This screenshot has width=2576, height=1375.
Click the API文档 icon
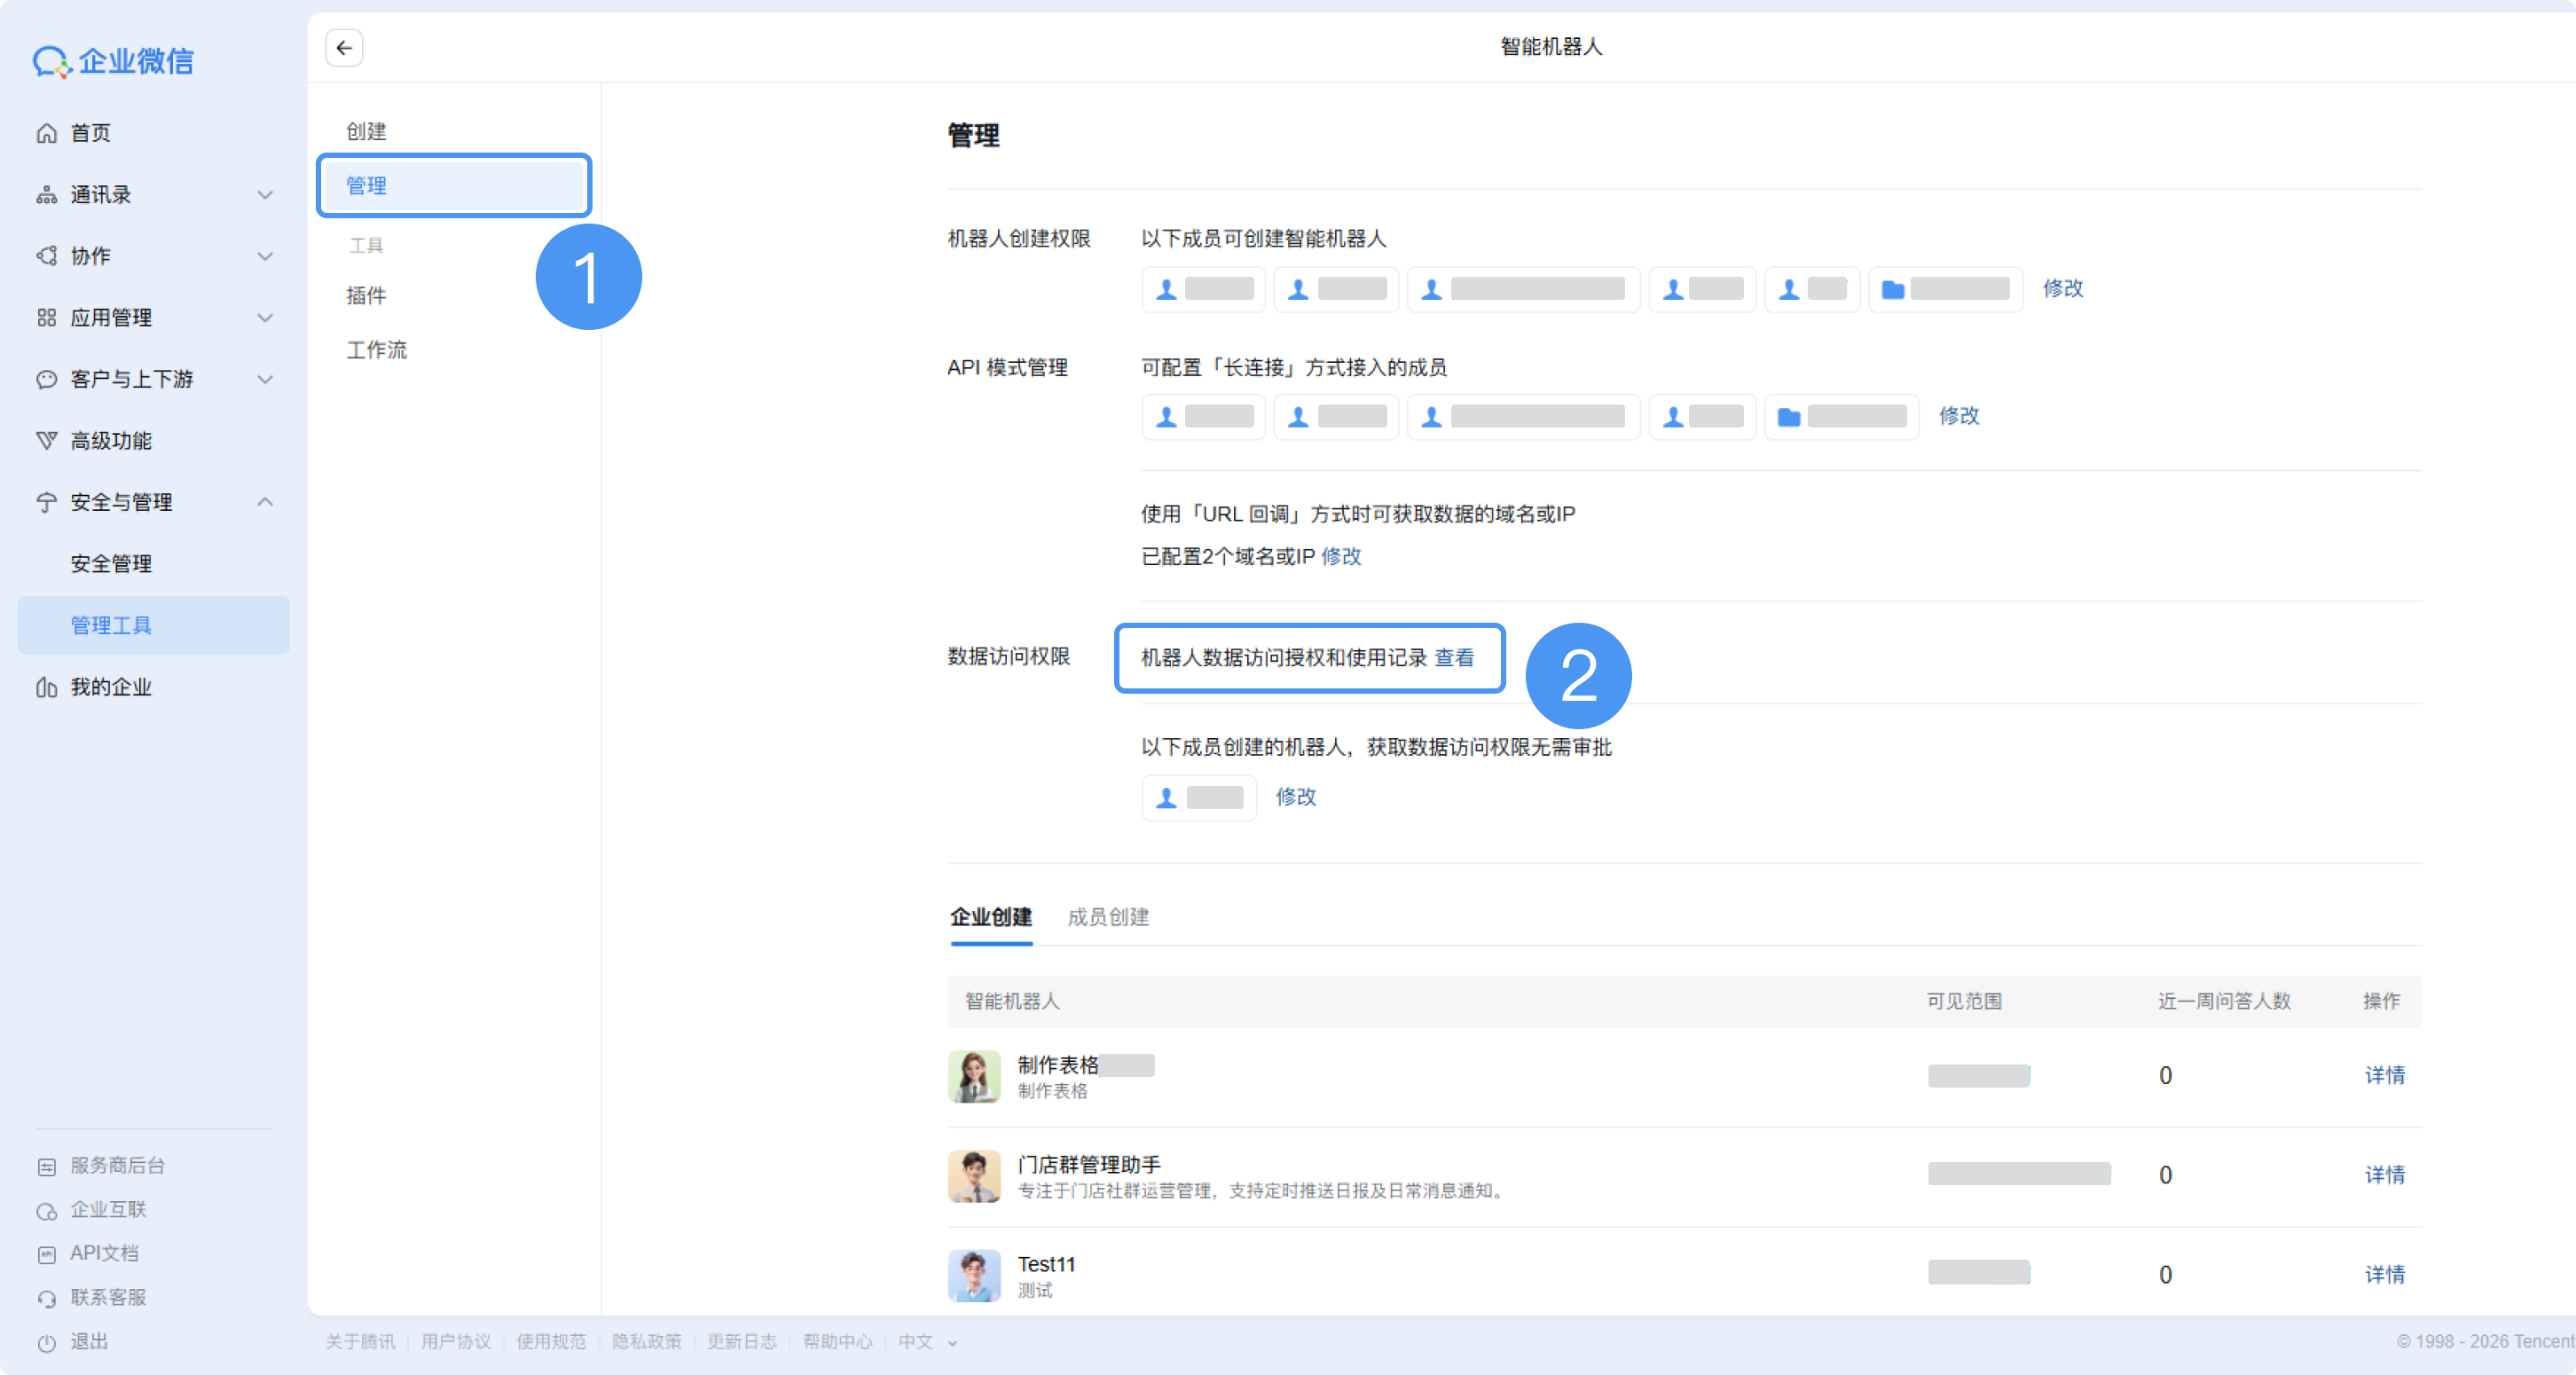coord(47,1254)
